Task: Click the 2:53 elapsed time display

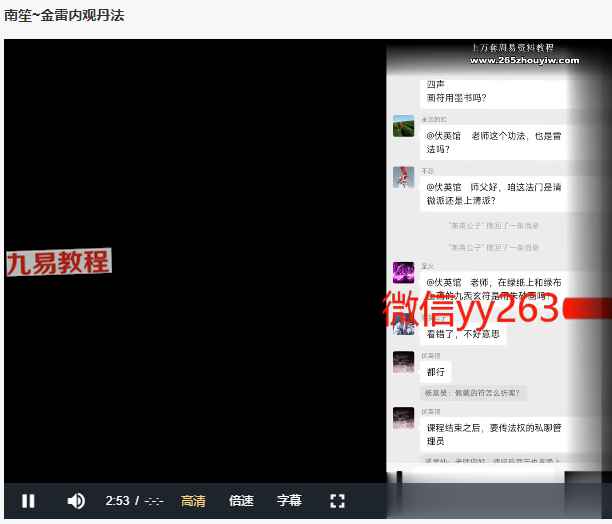Action: [117, 500]
